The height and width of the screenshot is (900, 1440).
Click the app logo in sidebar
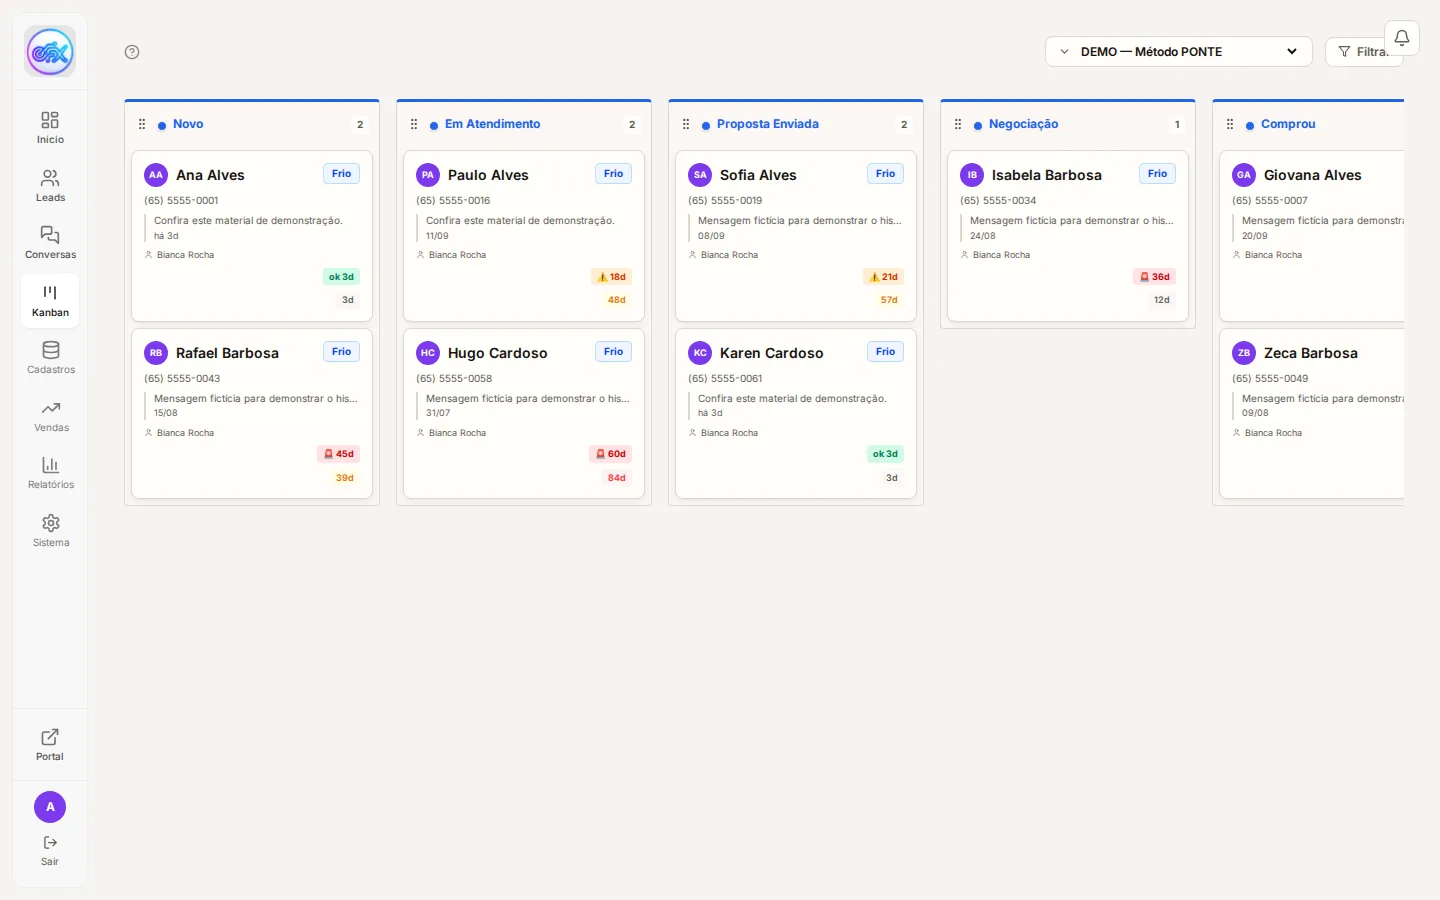tap(50, 51)
